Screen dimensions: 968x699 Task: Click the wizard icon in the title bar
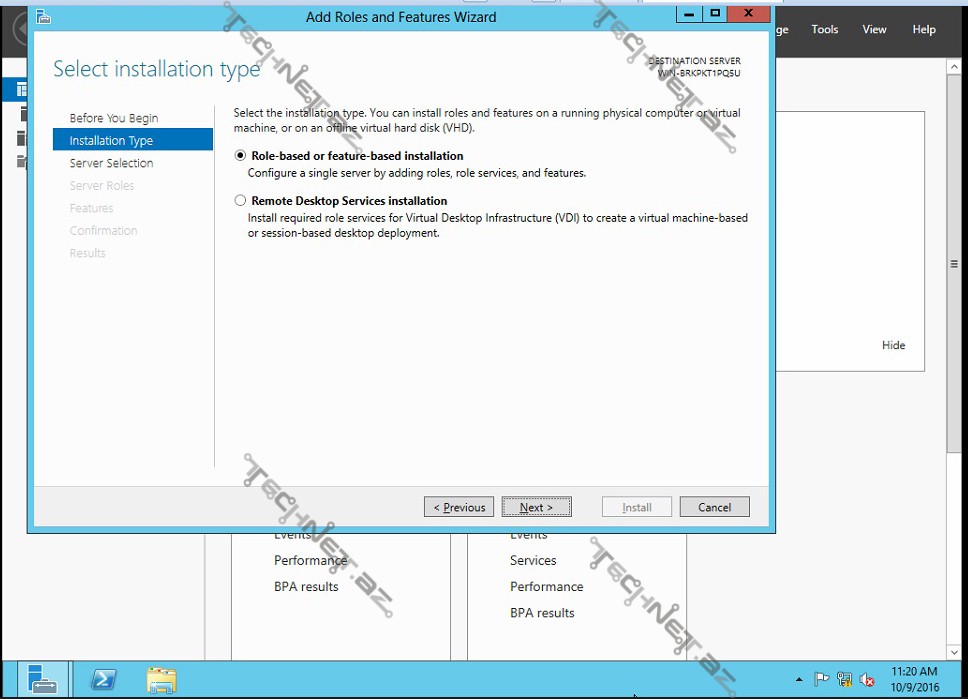(43, 17)
